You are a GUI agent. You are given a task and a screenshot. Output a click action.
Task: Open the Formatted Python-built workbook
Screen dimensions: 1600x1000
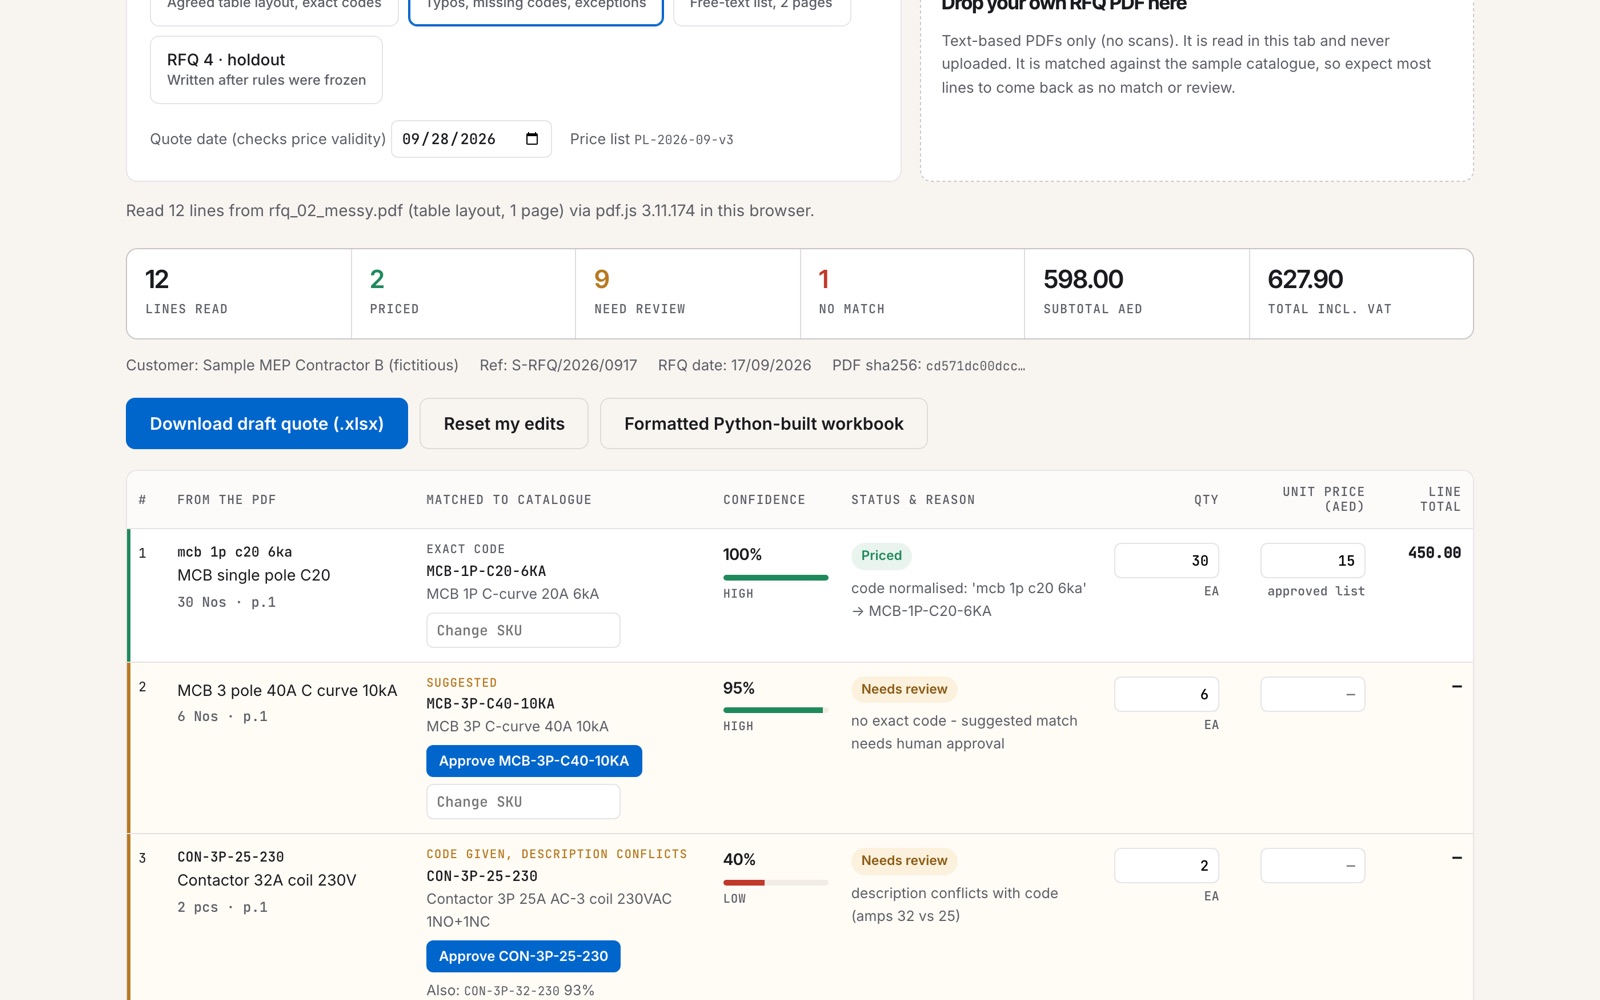pos(764,424)
